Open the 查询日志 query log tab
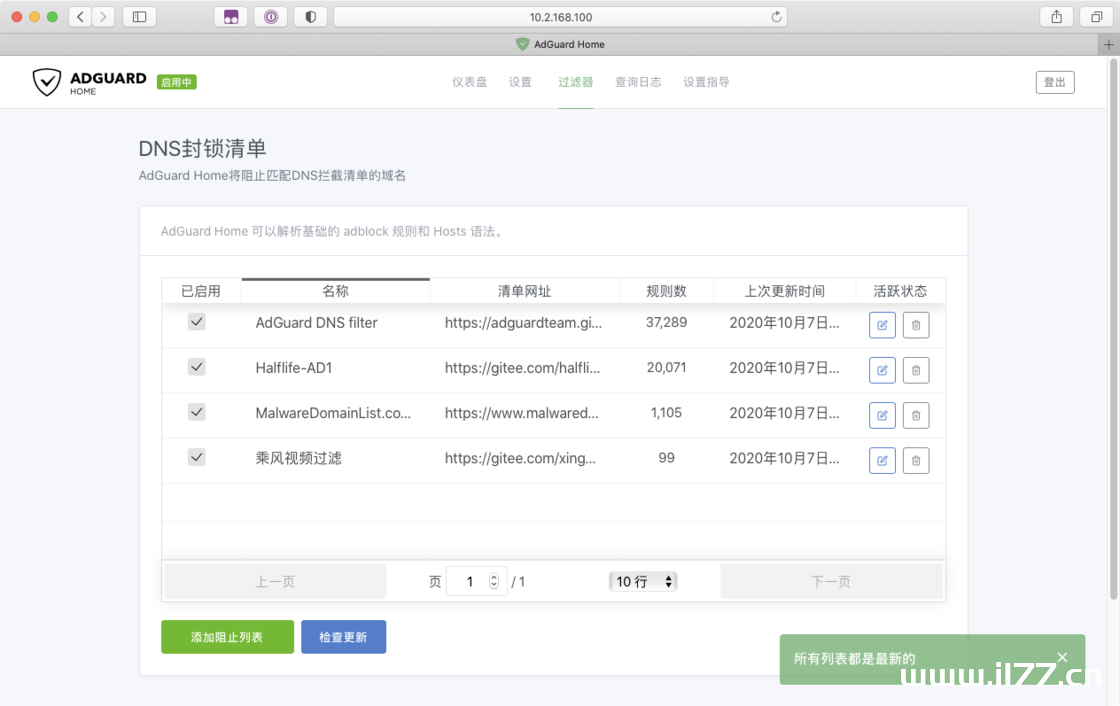 (638, 82)
